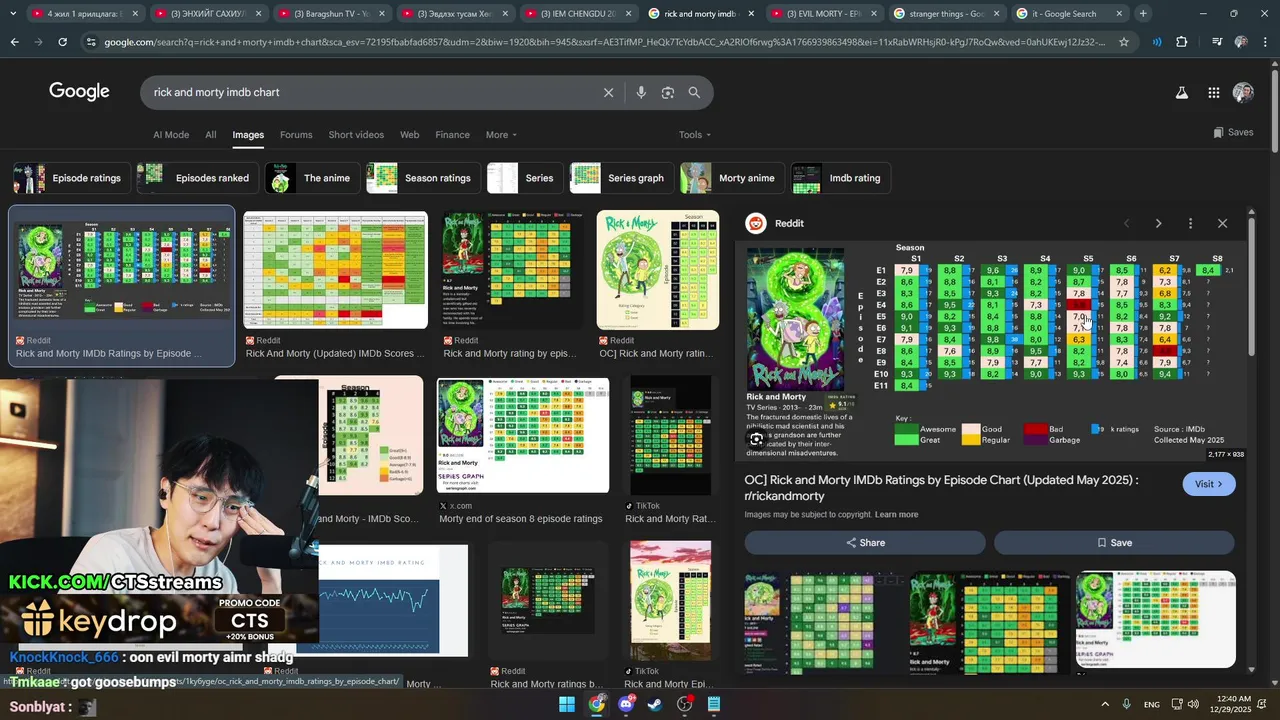The height and width of the screenshot is (720, 1280).
Task: Open the Tools dropdown
Action: [x=695, y=135]
